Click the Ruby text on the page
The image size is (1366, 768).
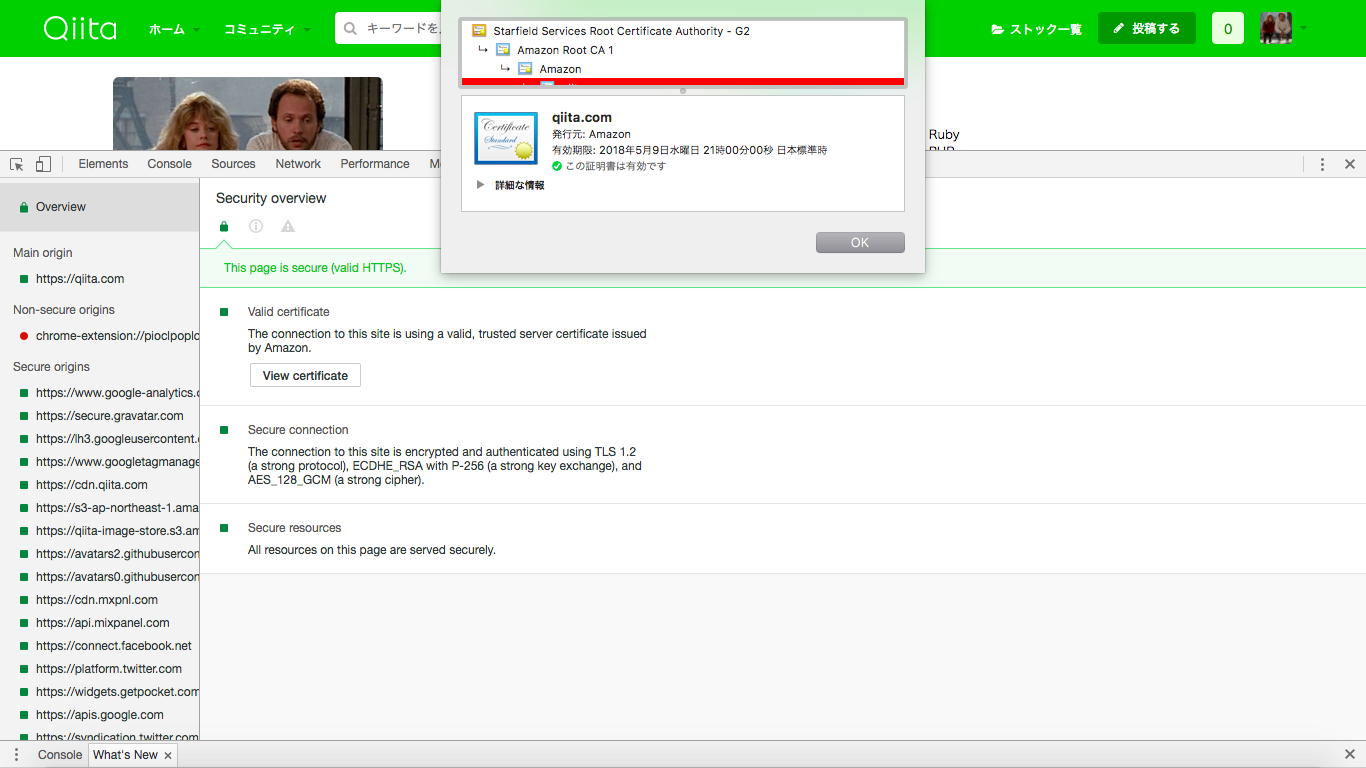944,135
